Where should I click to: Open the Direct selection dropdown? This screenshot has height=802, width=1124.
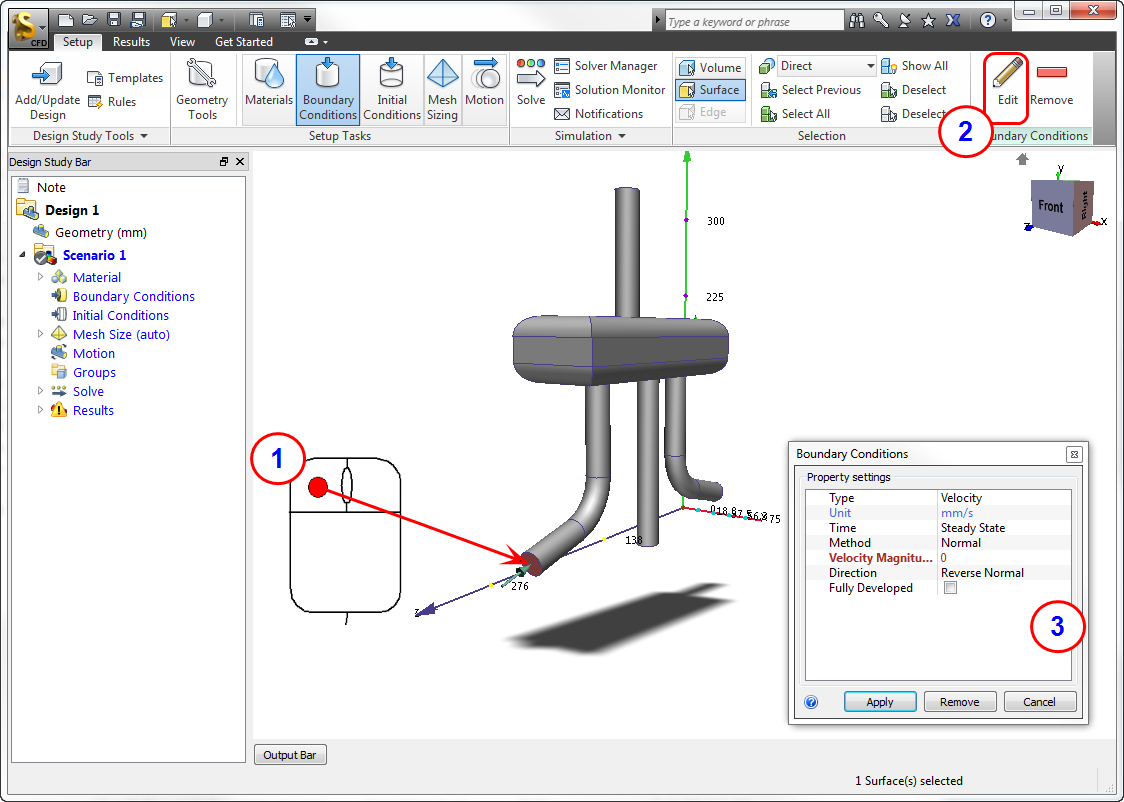tap(827, 66)
